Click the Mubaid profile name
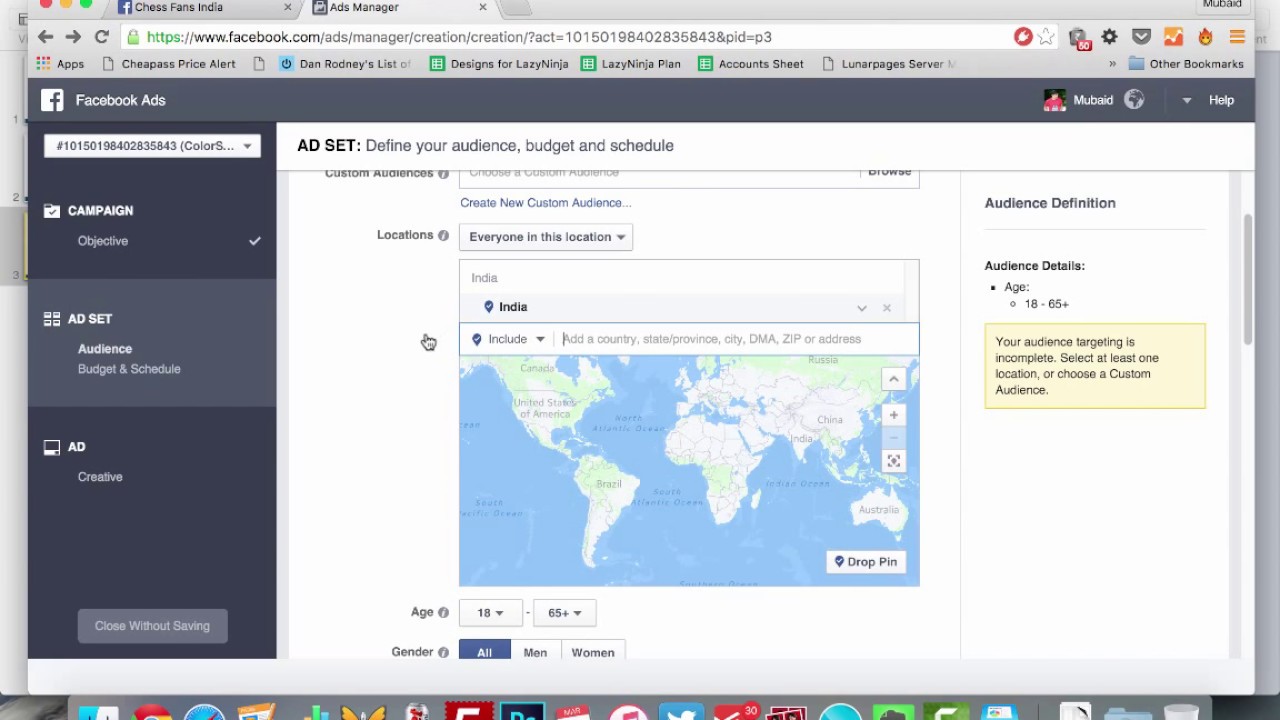Viewport: 1280px width, 720px height. [x=1093, y=100]
